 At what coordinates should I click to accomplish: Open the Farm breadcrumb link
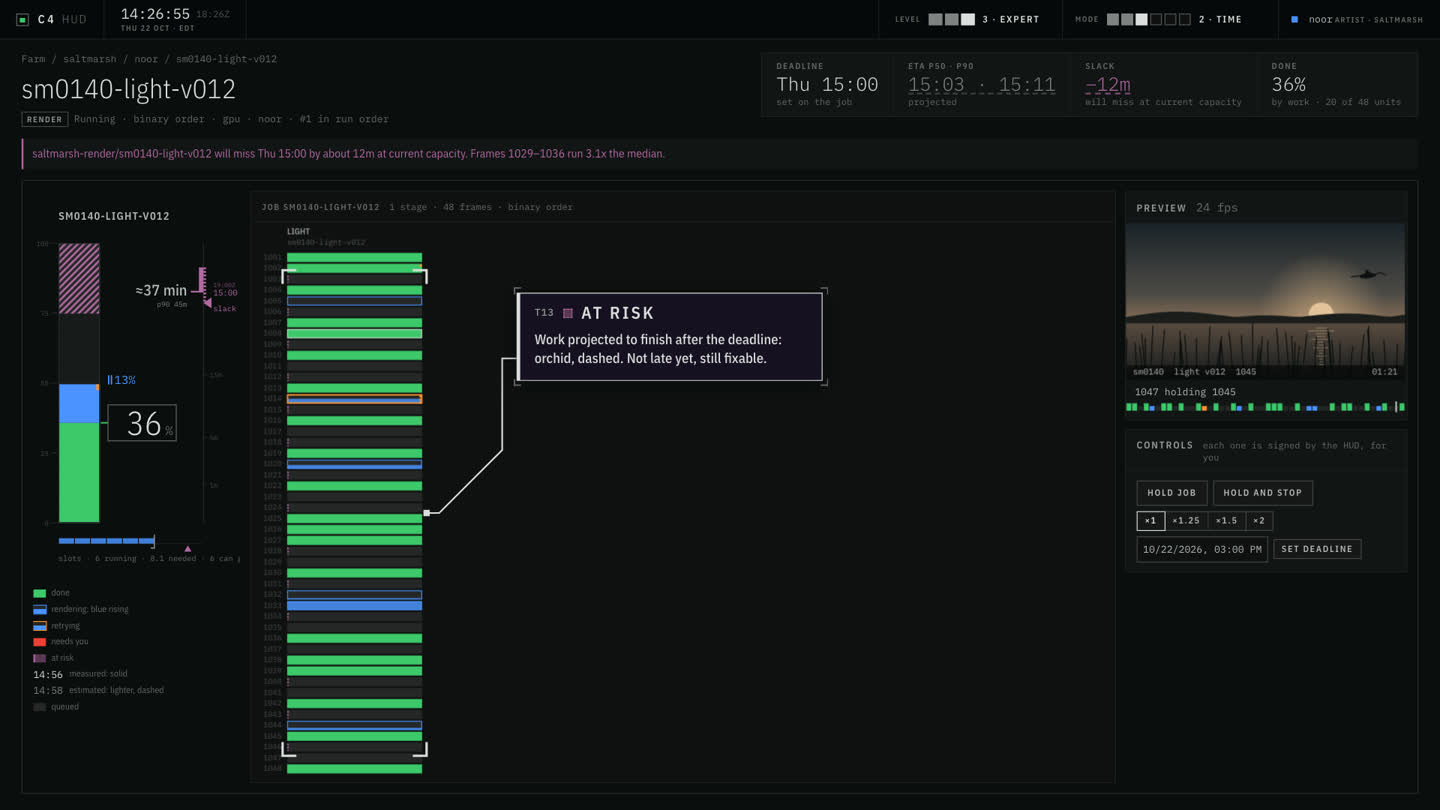[x=33, y=59]
